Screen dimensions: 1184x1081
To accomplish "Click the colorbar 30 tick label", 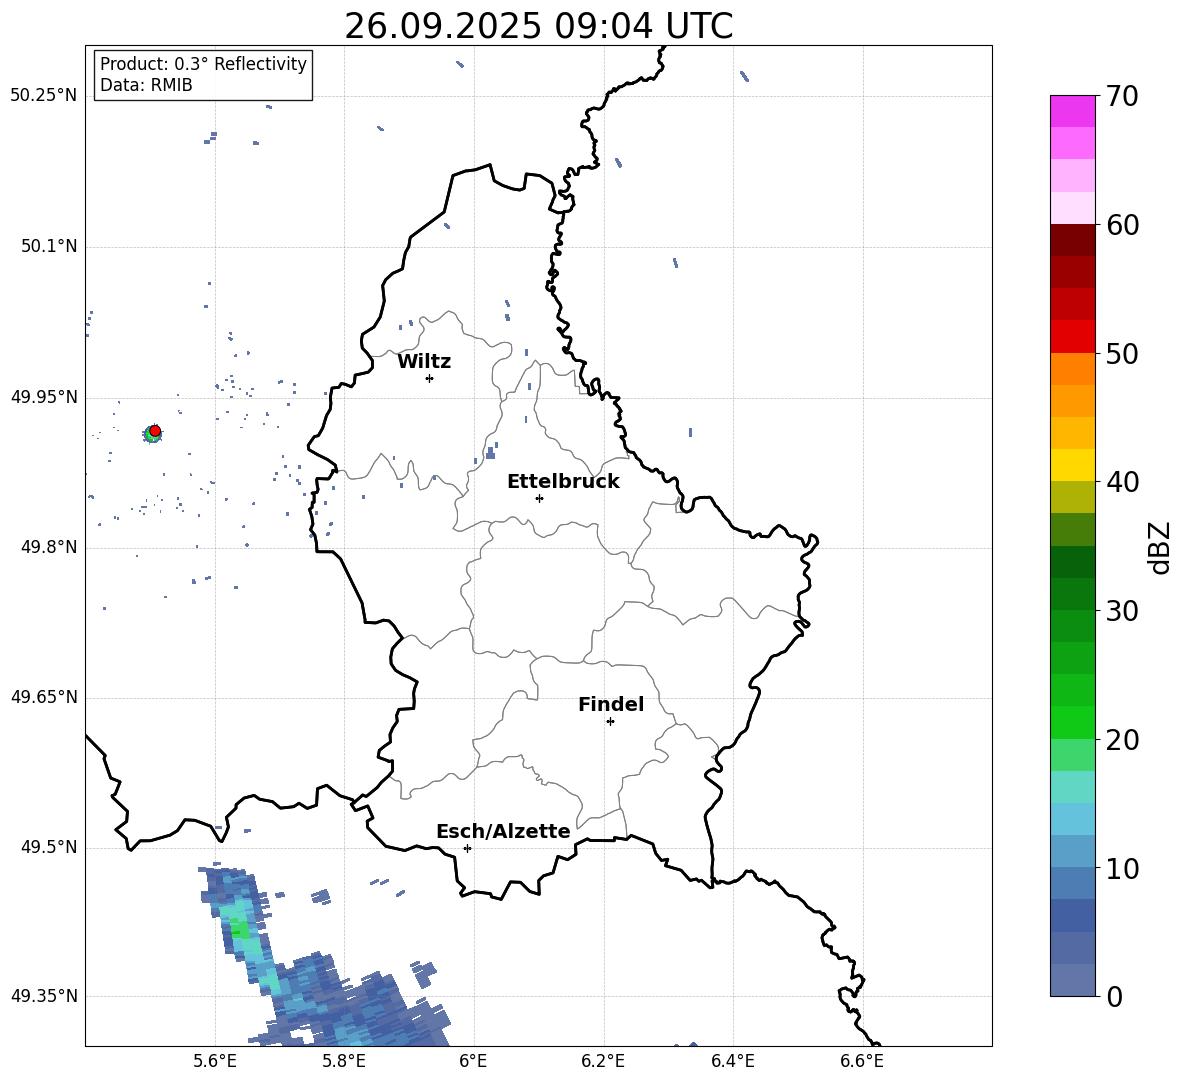I will click(1123, 611).
